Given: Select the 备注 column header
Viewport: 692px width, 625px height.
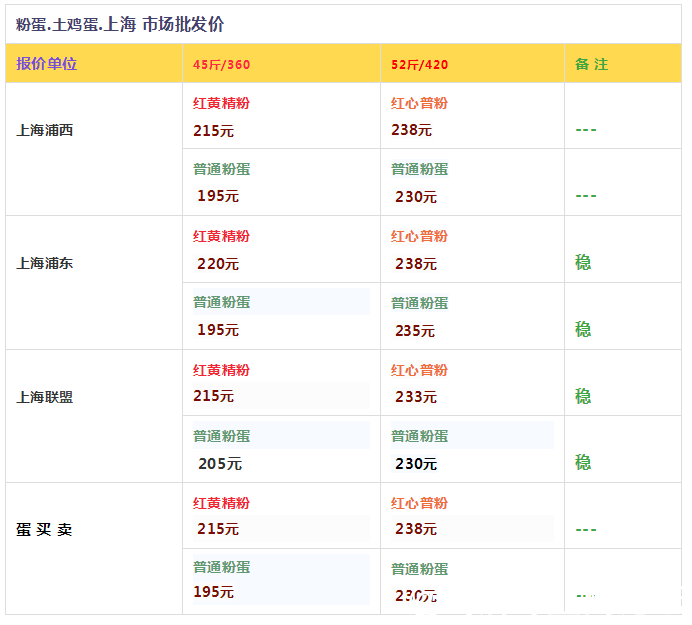Looking at the screenshot, I should (591, 65).
